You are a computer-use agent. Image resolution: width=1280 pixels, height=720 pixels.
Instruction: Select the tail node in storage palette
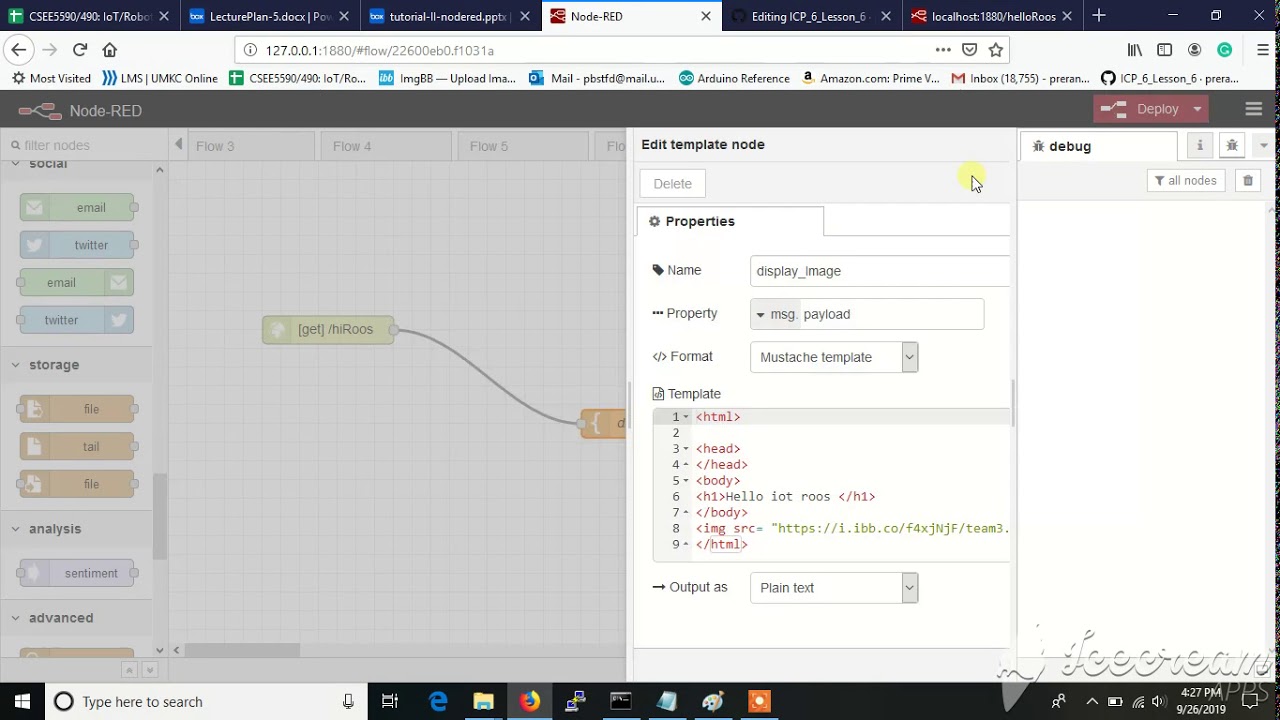point(77,446)
